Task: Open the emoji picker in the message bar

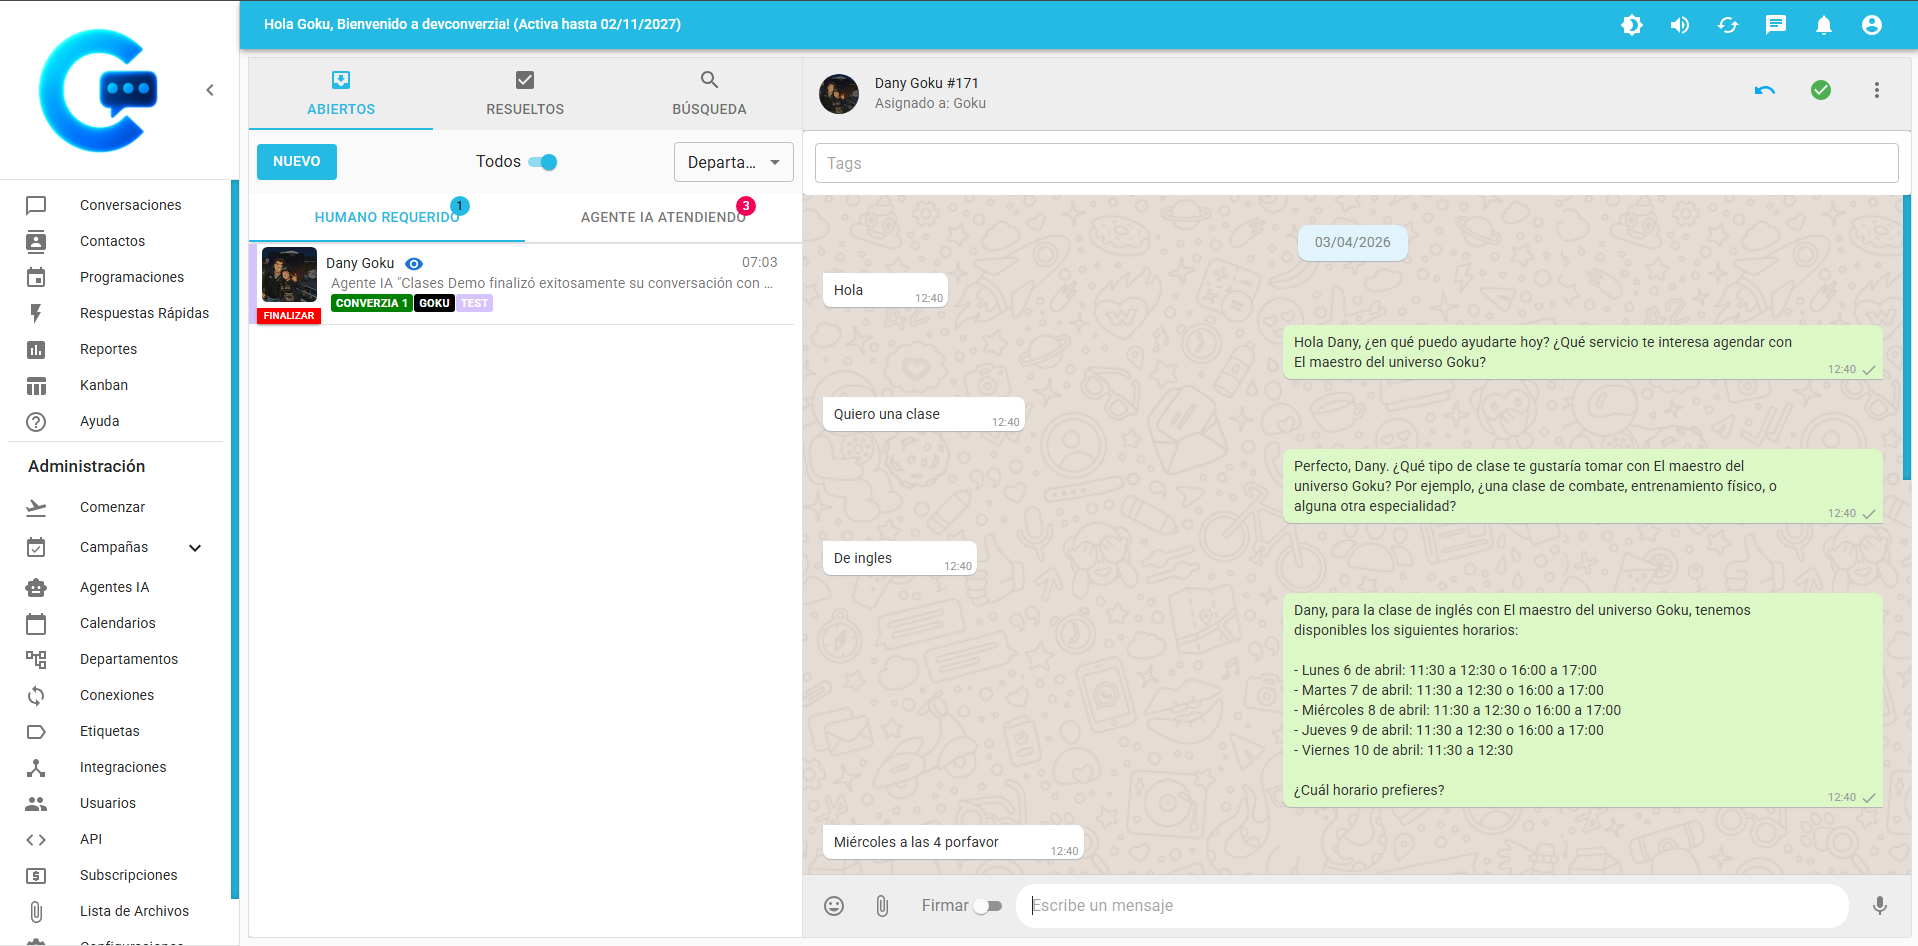Action: pos(834,905)
